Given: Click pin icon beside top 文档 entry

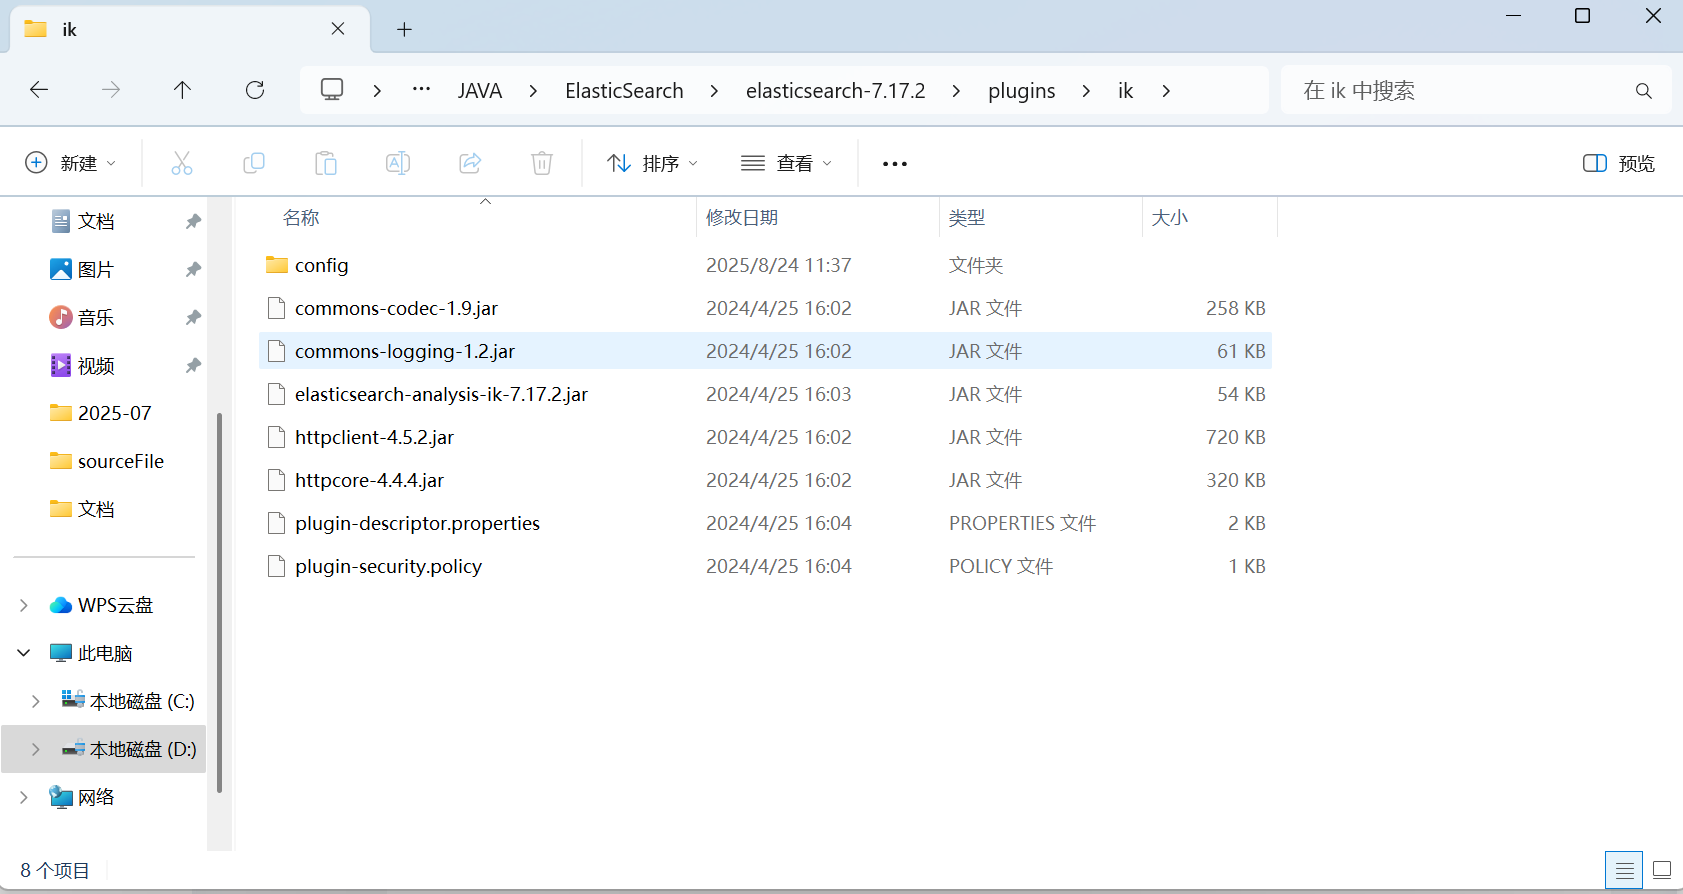Looking at the screenshot, I should 194,221.
